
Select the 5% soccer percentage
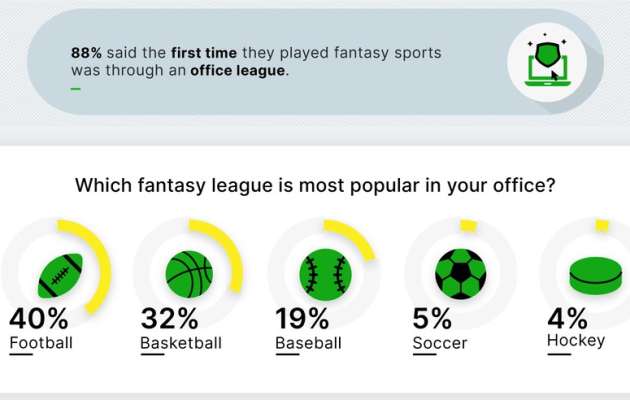tap(432, 320)
